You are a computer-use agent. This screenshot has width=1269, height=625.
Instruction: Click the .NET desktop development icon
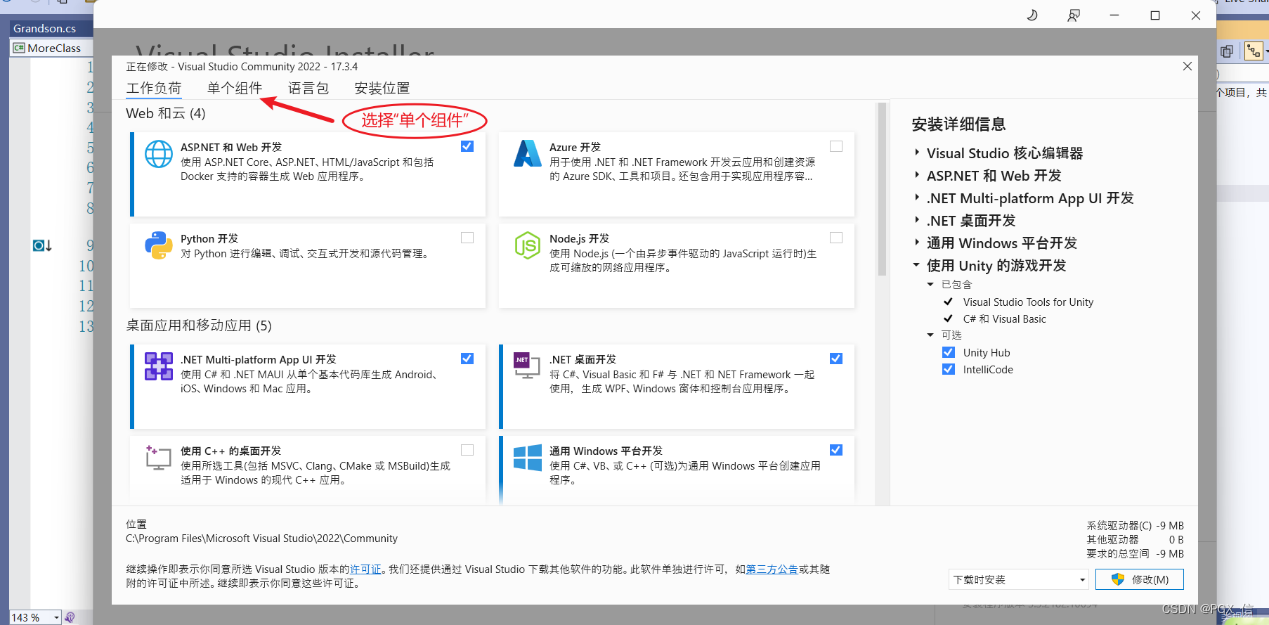coord(527,366)
